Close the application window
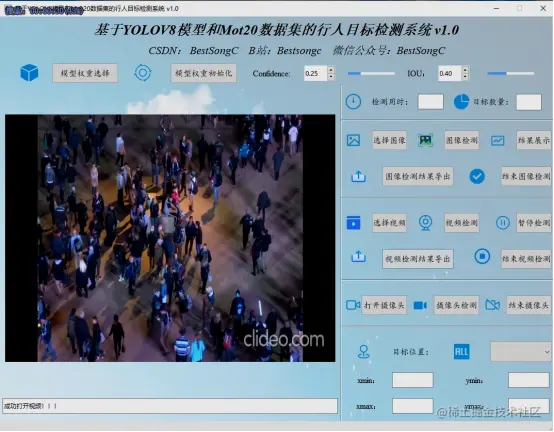 click(543, 8)
